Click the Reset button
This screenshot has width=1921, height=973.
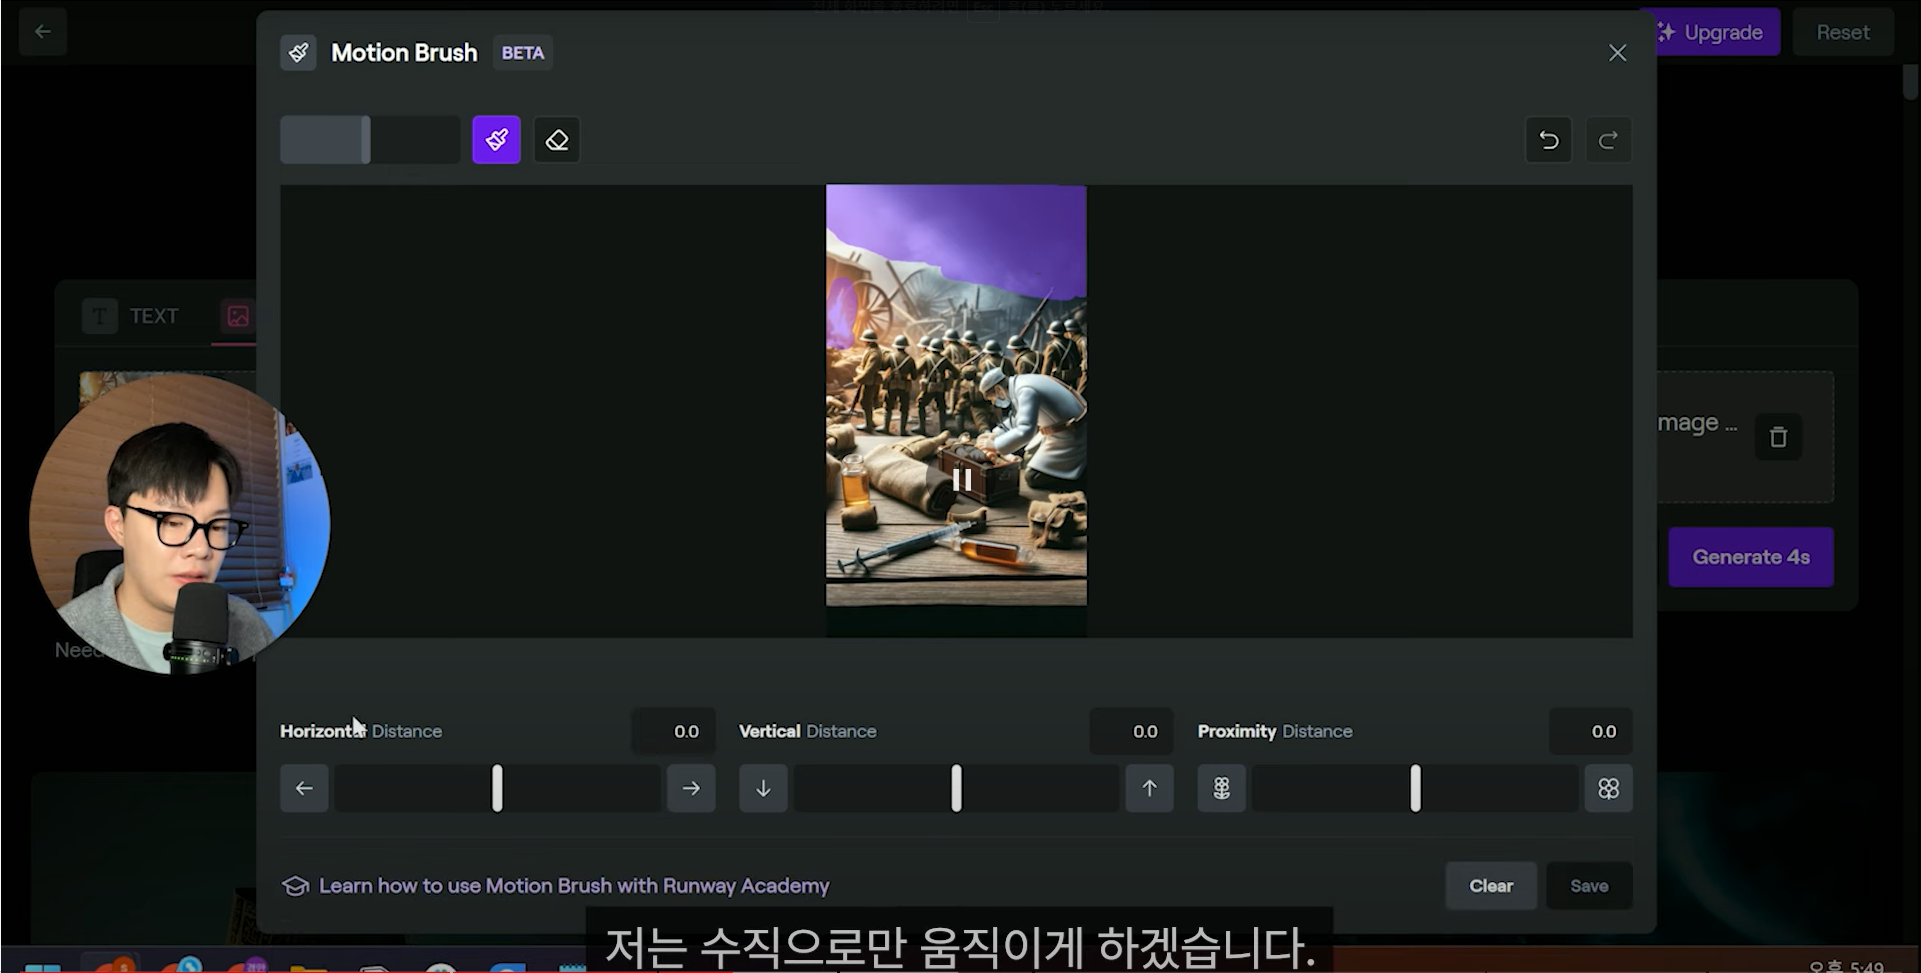(x=1842, y=32)
